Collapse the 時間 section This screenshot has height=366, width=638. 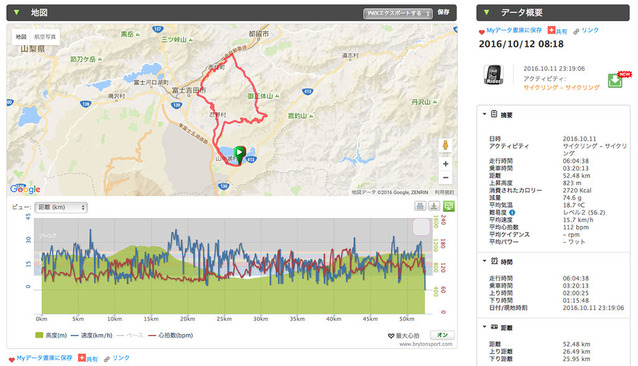tap(485, 261)
